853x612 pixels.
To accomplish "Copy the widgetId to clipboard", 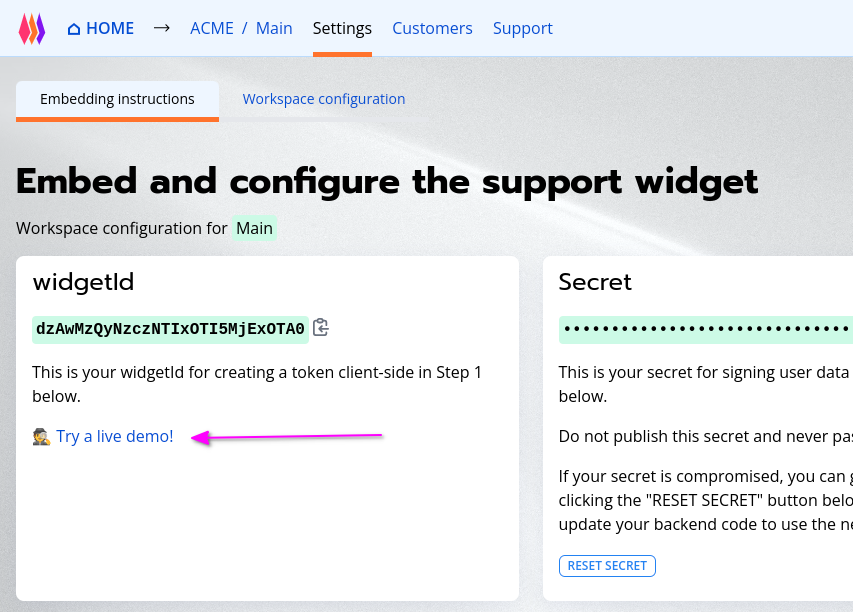I will tap(321, 328).
